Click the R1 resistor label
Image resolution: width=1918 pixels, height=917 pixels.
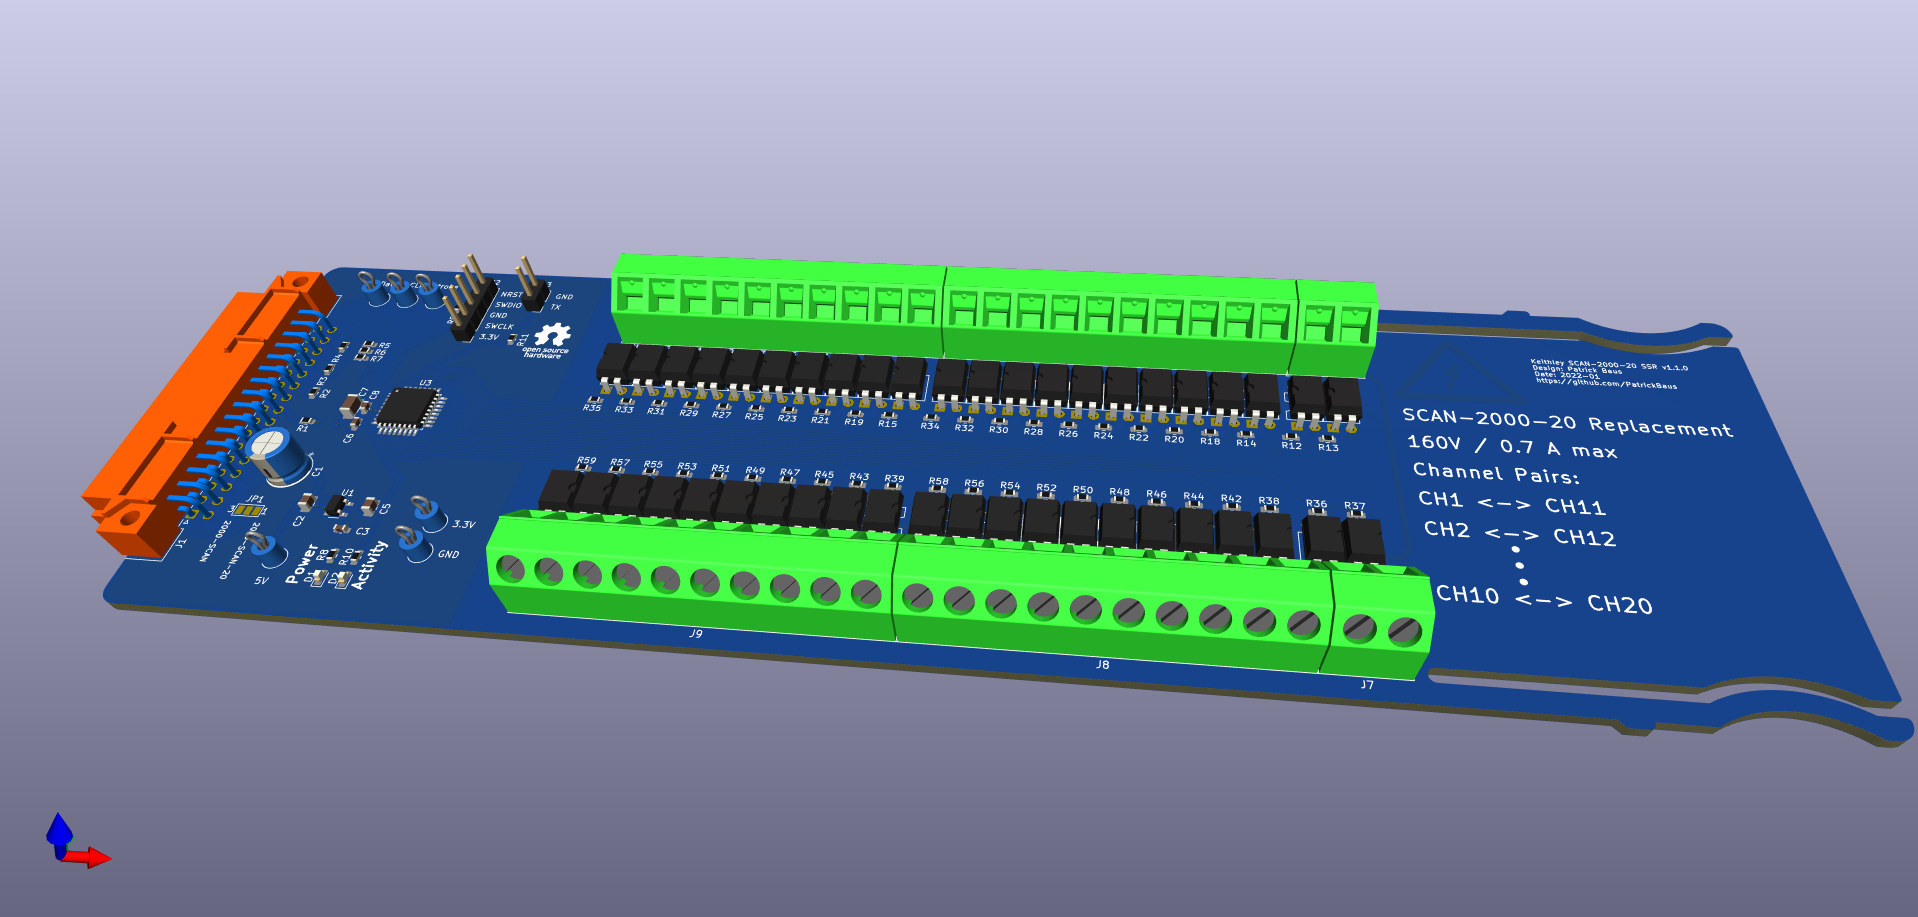(x=303, y=428)
